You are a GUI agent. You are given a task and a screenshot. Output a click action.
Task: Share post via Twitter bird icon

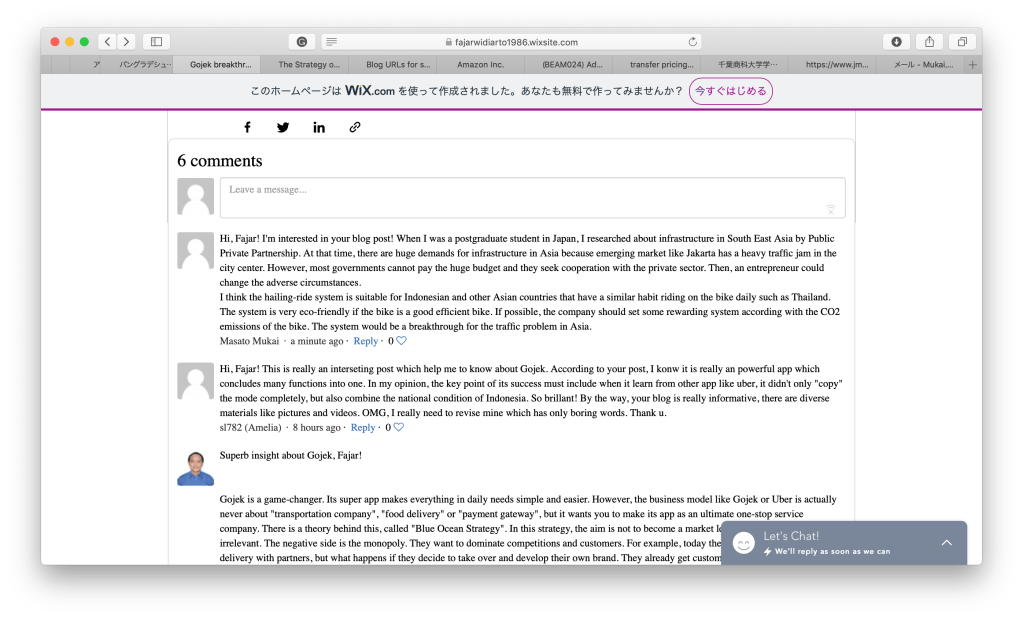click(x=283, y=127)
